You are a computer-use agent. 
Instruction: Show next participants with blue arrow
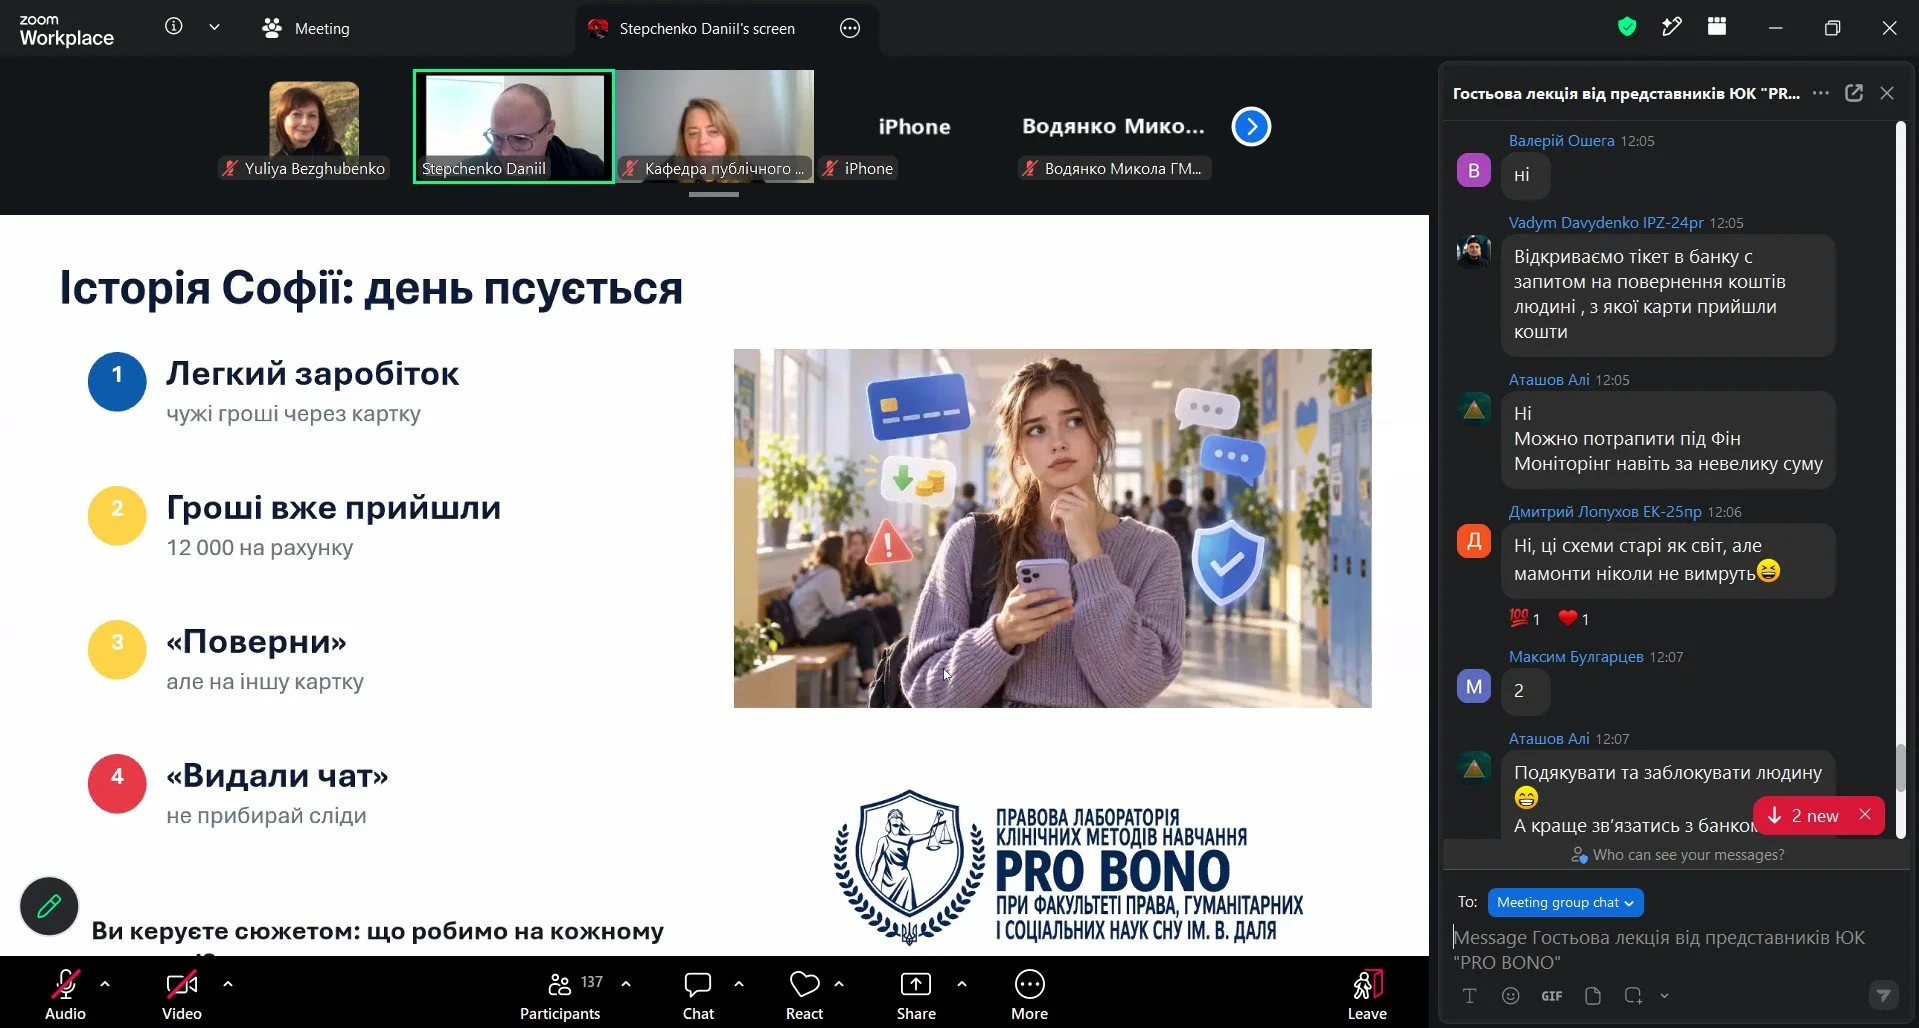[1251, 127]
